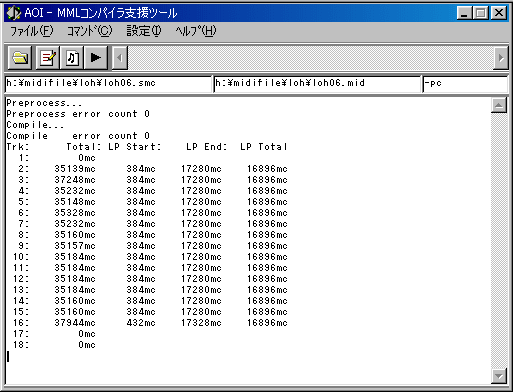Image resolution: width=513 pixels, height=392 pixels.
Task: Click the "LP End:" column header
Action: 207,147
